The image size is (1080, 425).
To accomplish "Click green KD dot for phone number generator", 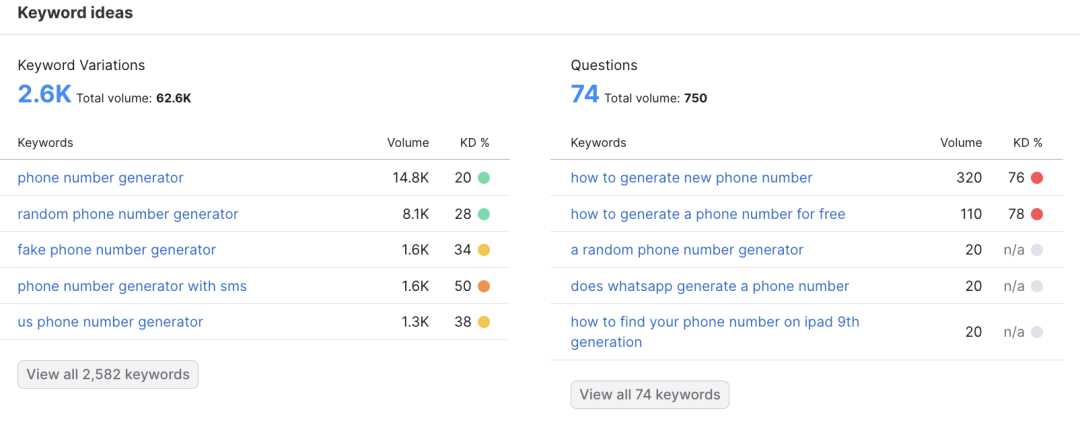I will point(483,178).
